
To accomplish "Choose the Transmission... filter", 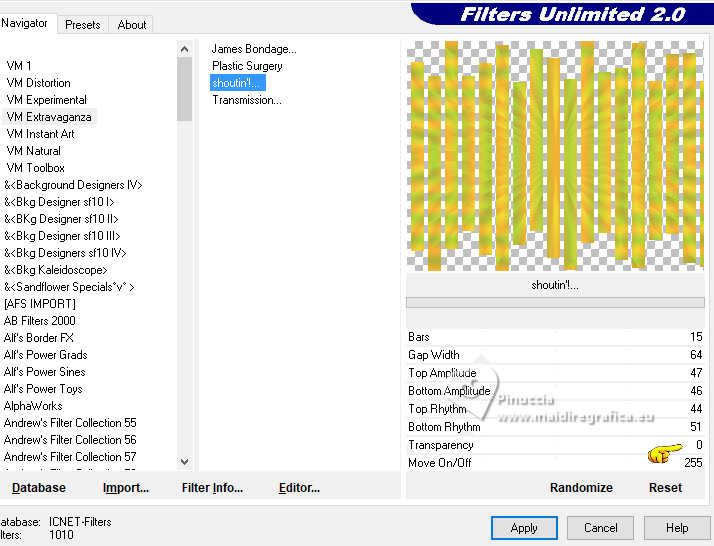I will coord(247,100).
